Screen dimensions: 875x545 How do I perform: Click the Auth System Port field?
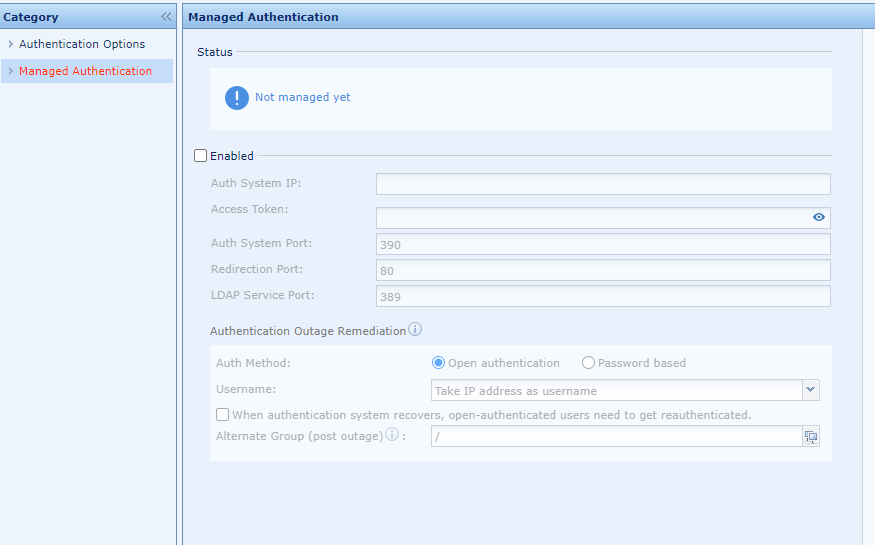click(x=603, y=244)
